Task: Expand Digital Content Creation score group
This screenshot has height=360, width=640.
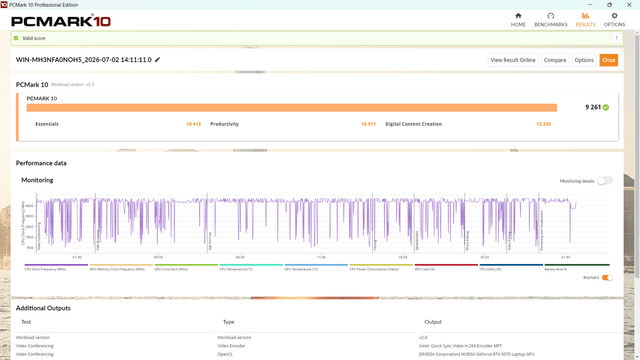Action: (413, 124)
